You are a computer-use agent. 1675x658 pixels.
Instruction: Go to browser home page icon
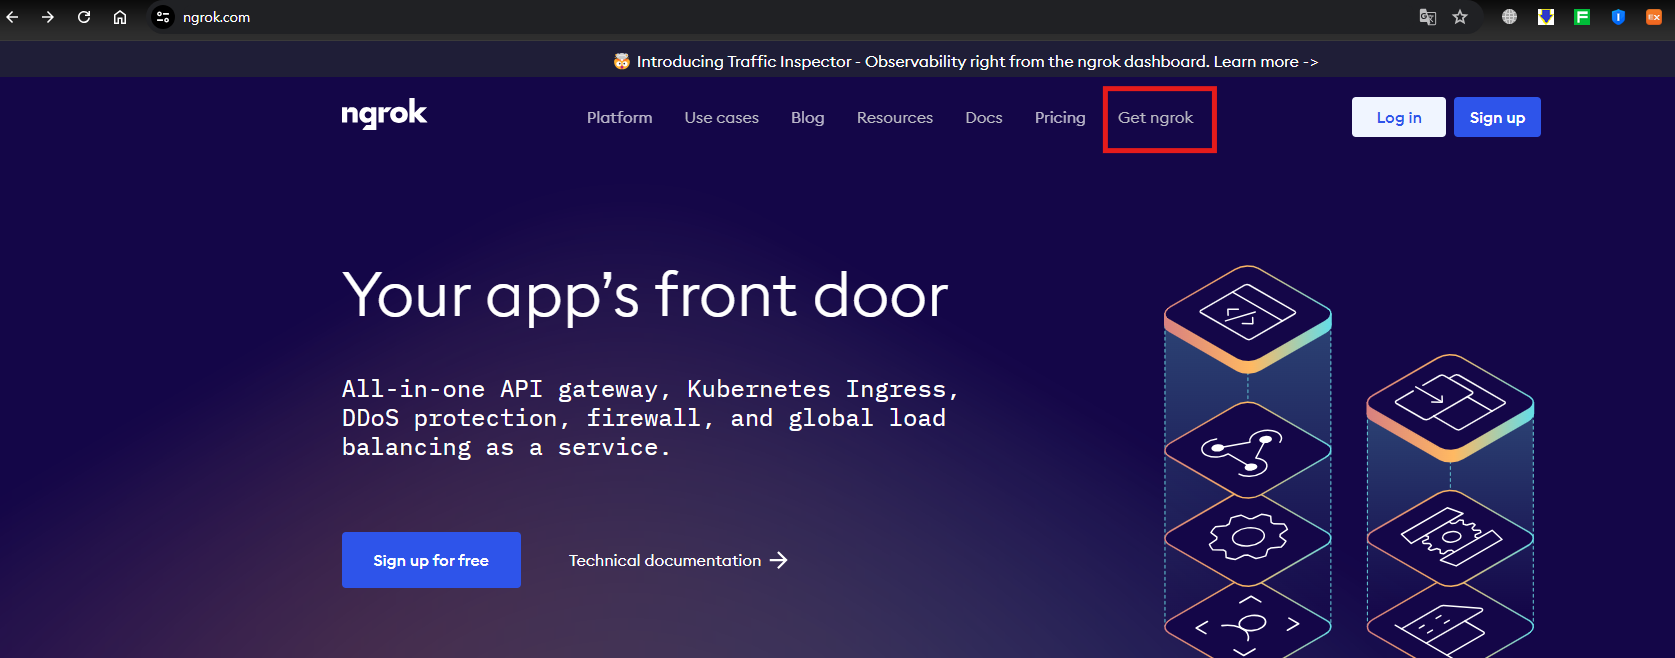pos(120,17)
